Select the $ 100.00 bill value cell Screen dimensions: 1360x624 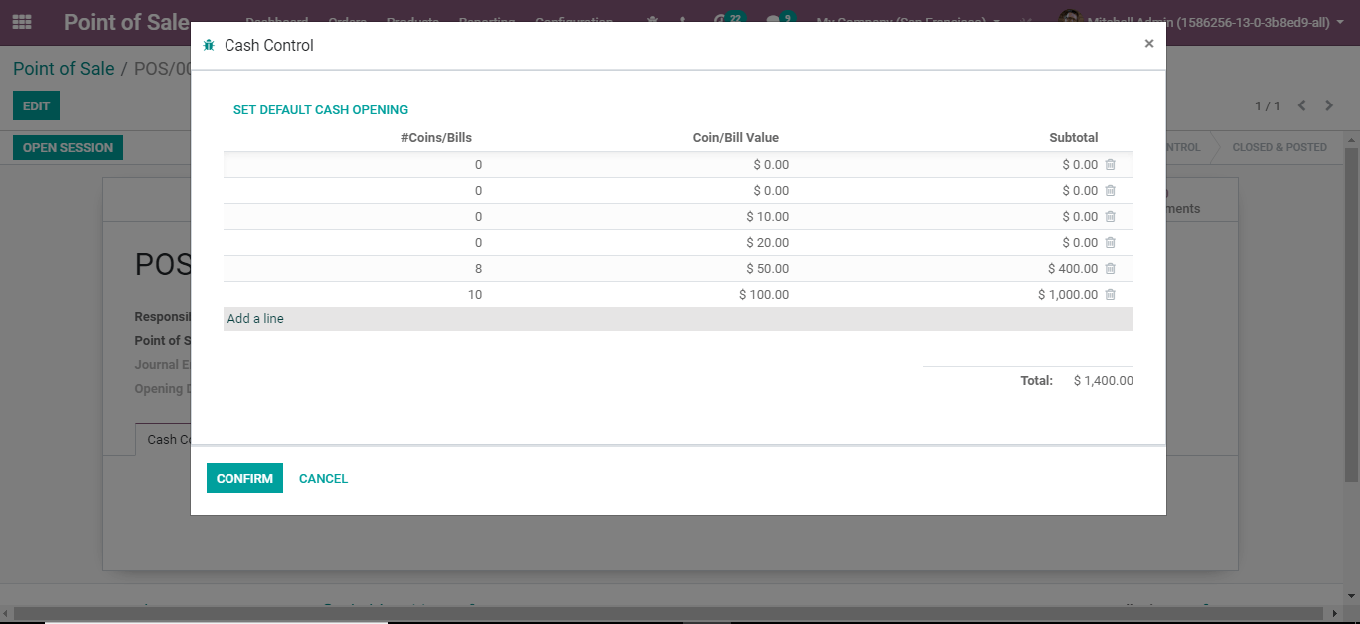[x=764, y=294]
